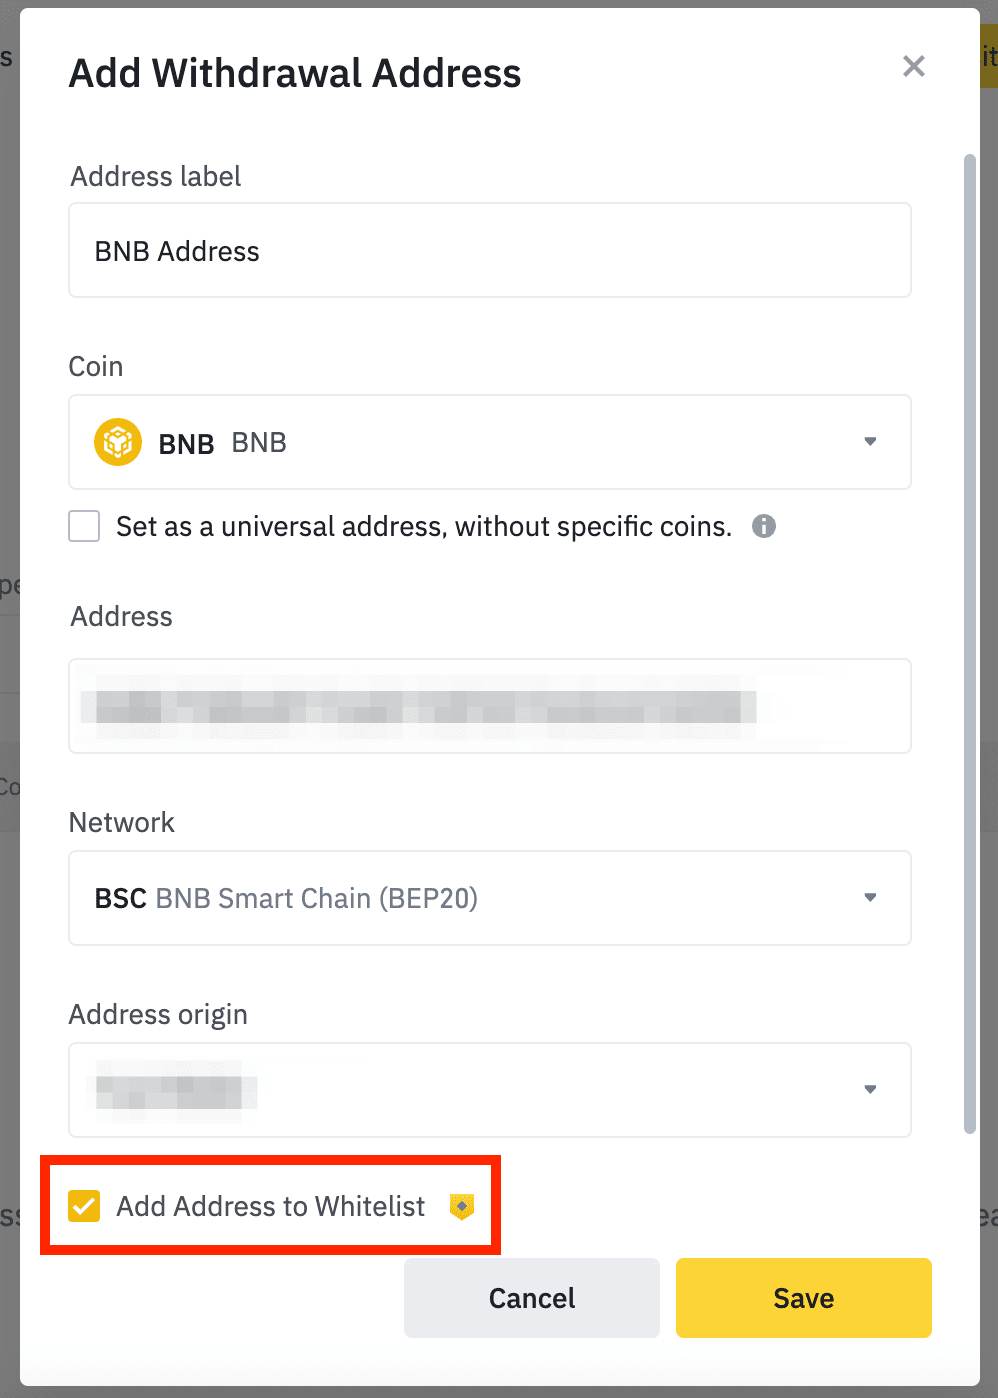Click the universal address label text
This screenshot has width=998, height=1398.
click(424, 526)
